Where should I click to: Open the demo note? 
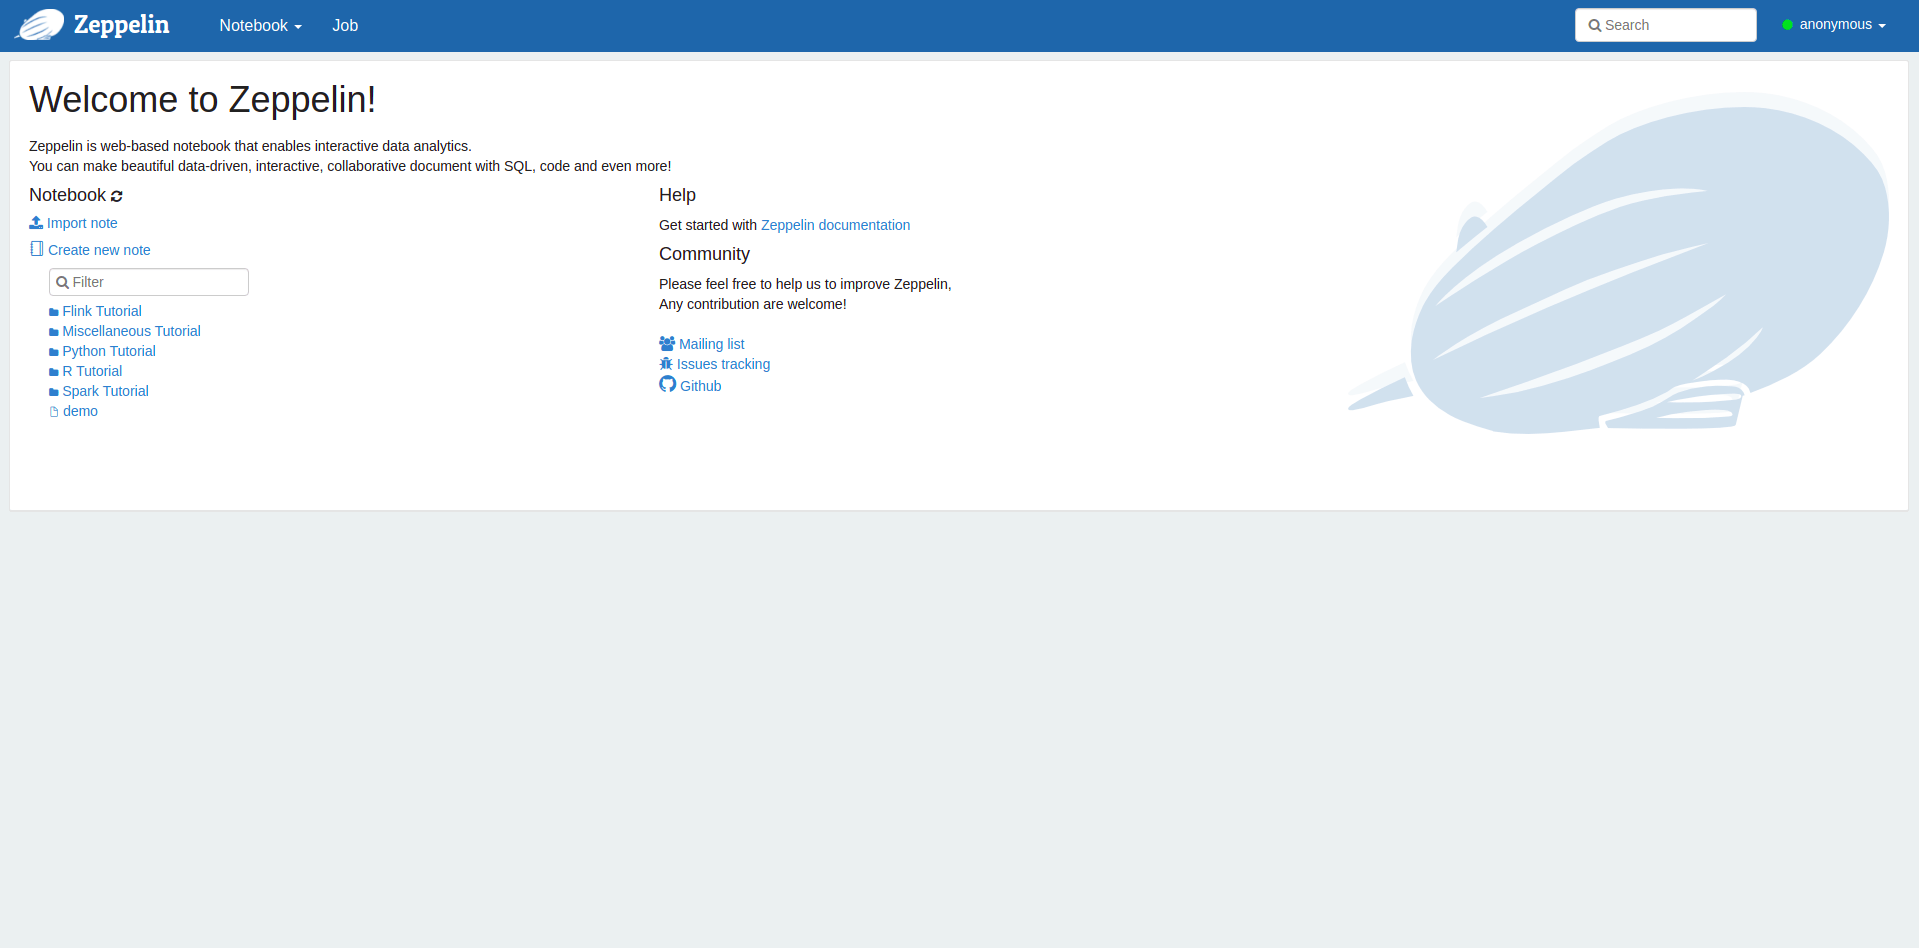(80, 411)
